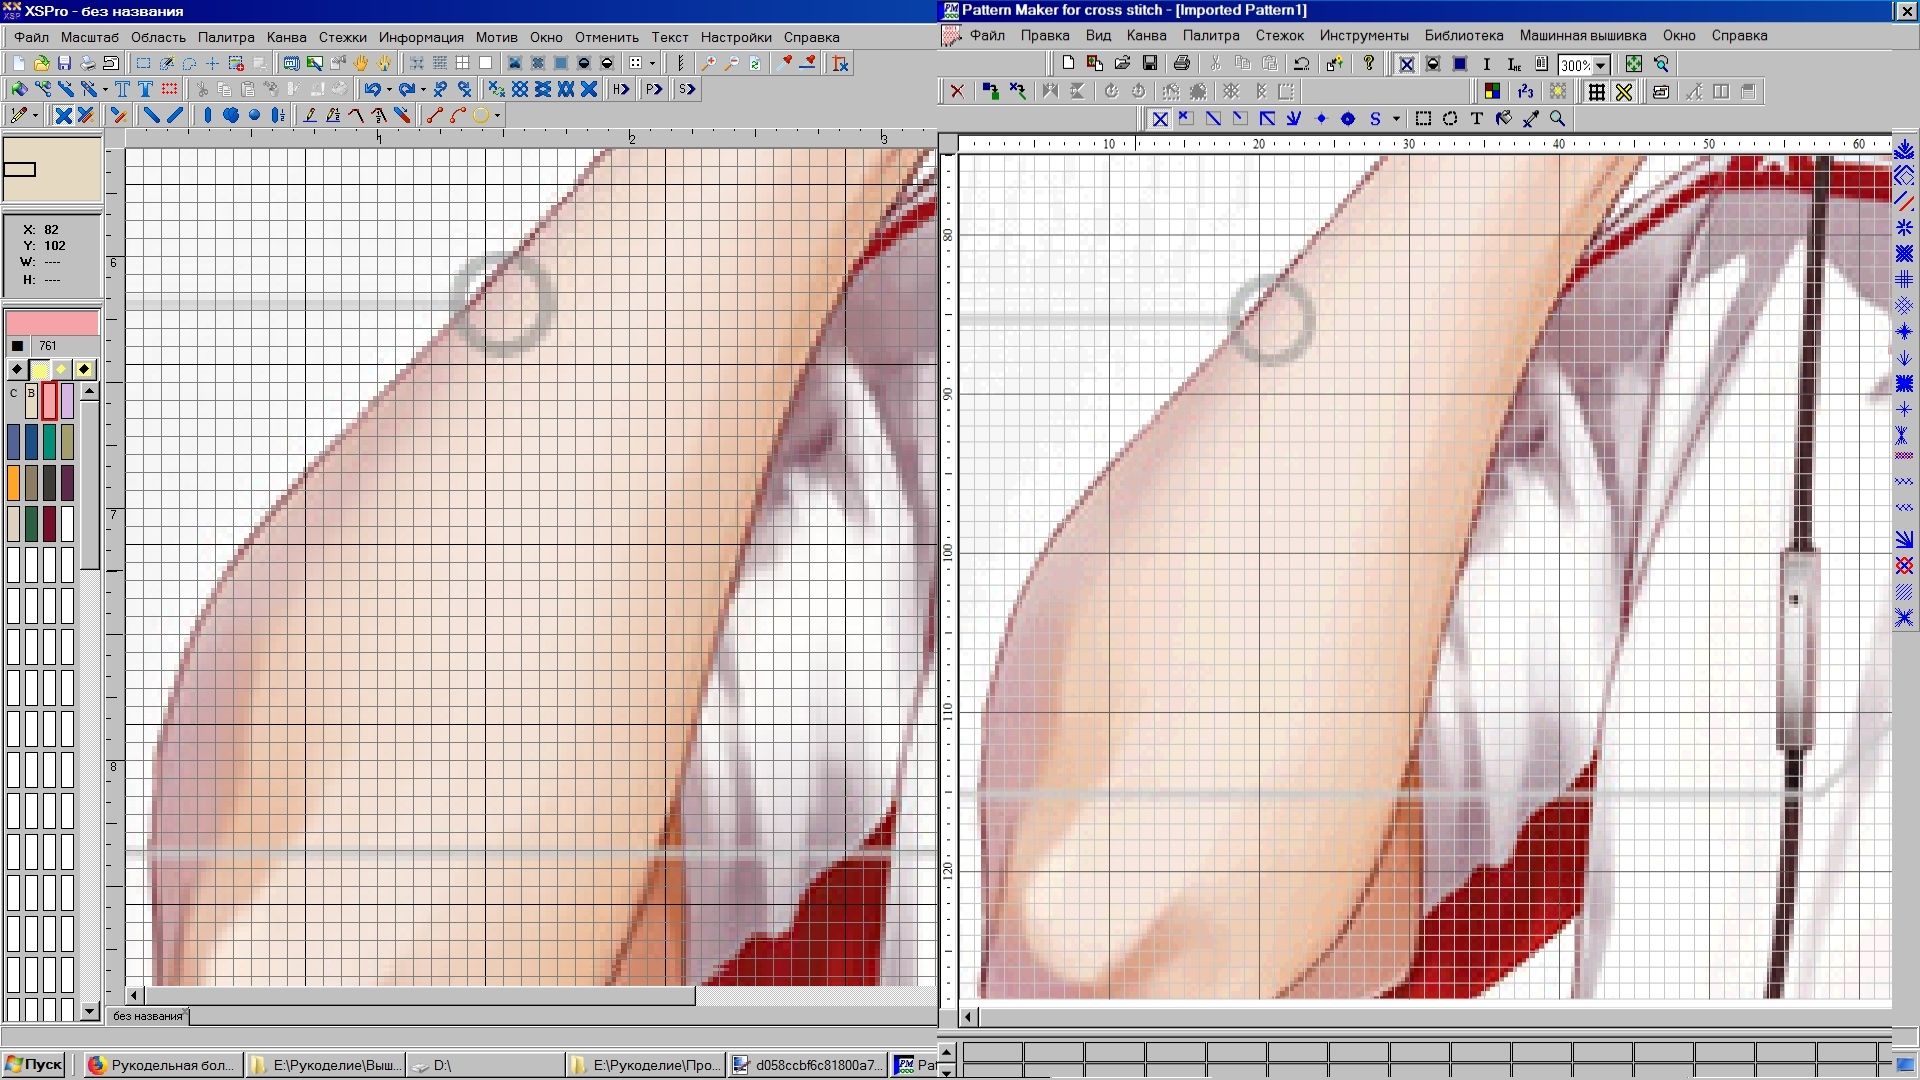This screenshot has height=1080, width=1920.
Task: Click the hand pan tool in XSPro
Action: point(361,63)
